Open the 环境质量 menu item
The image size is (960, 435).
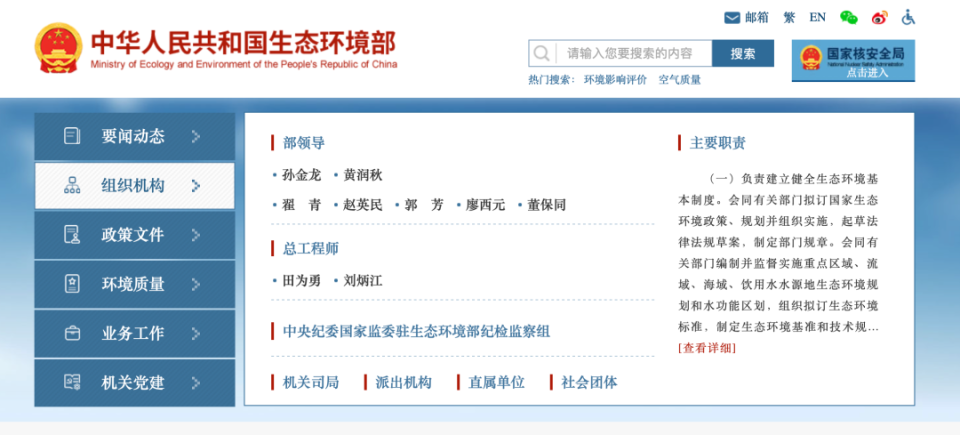coord(135,284)
